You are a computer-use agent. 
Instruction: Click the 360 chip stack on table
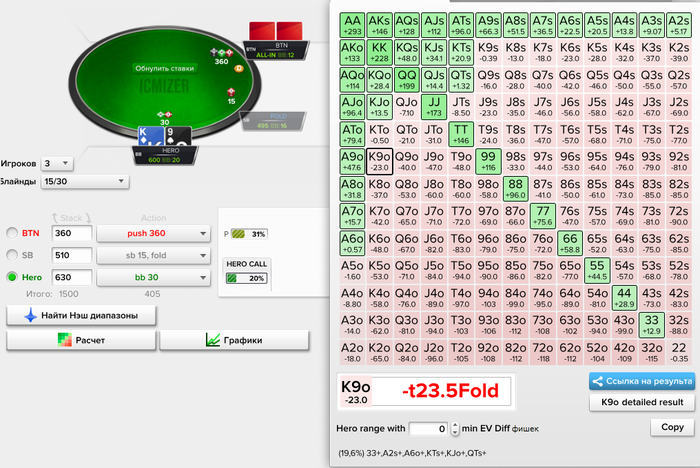[x=221, y=53]
